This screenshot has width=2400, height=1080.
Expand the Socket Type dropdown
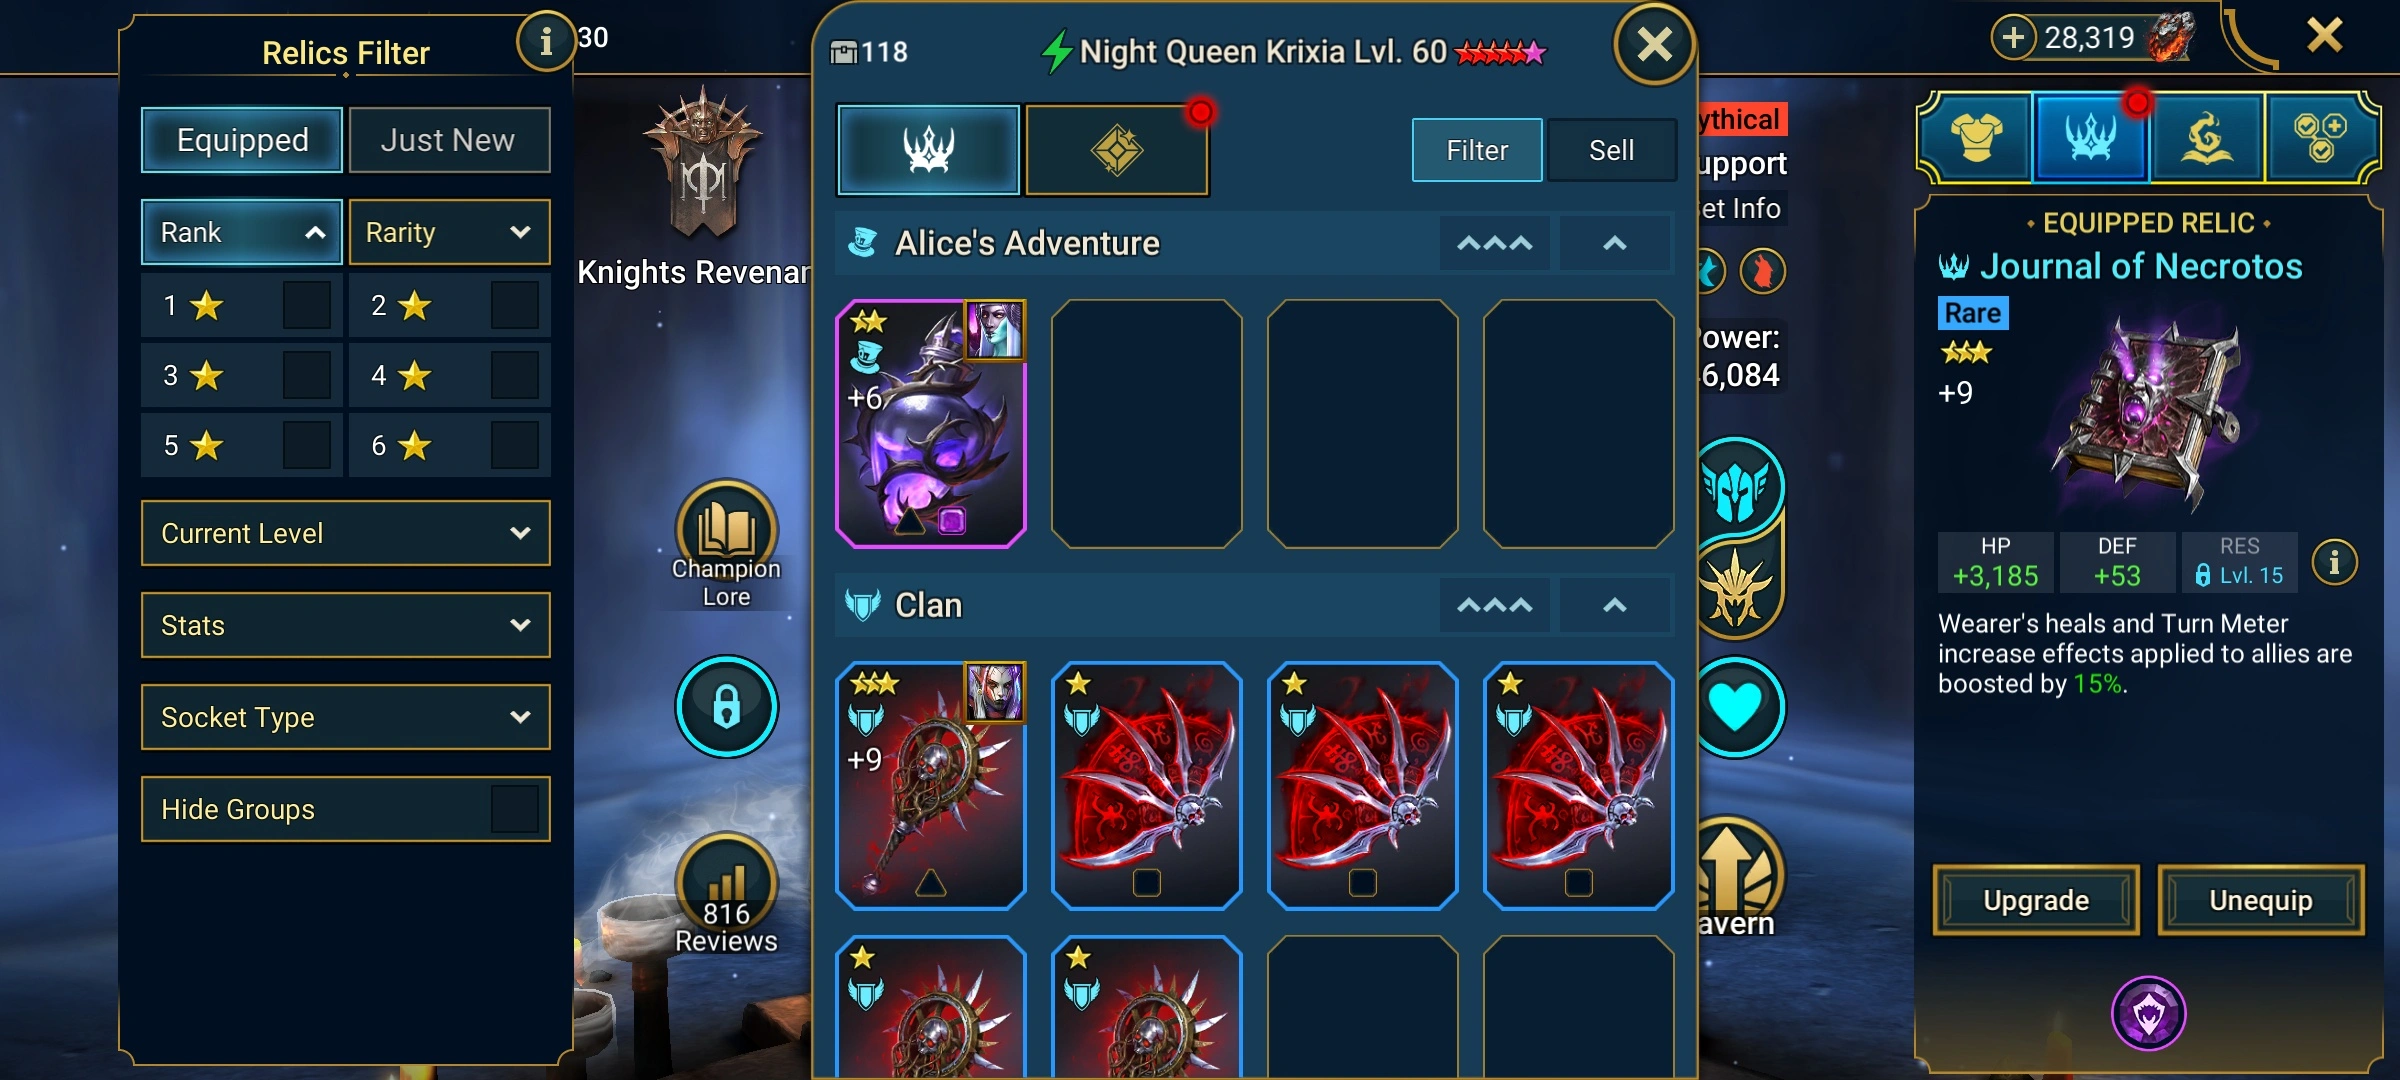click(x=346, y=717)
